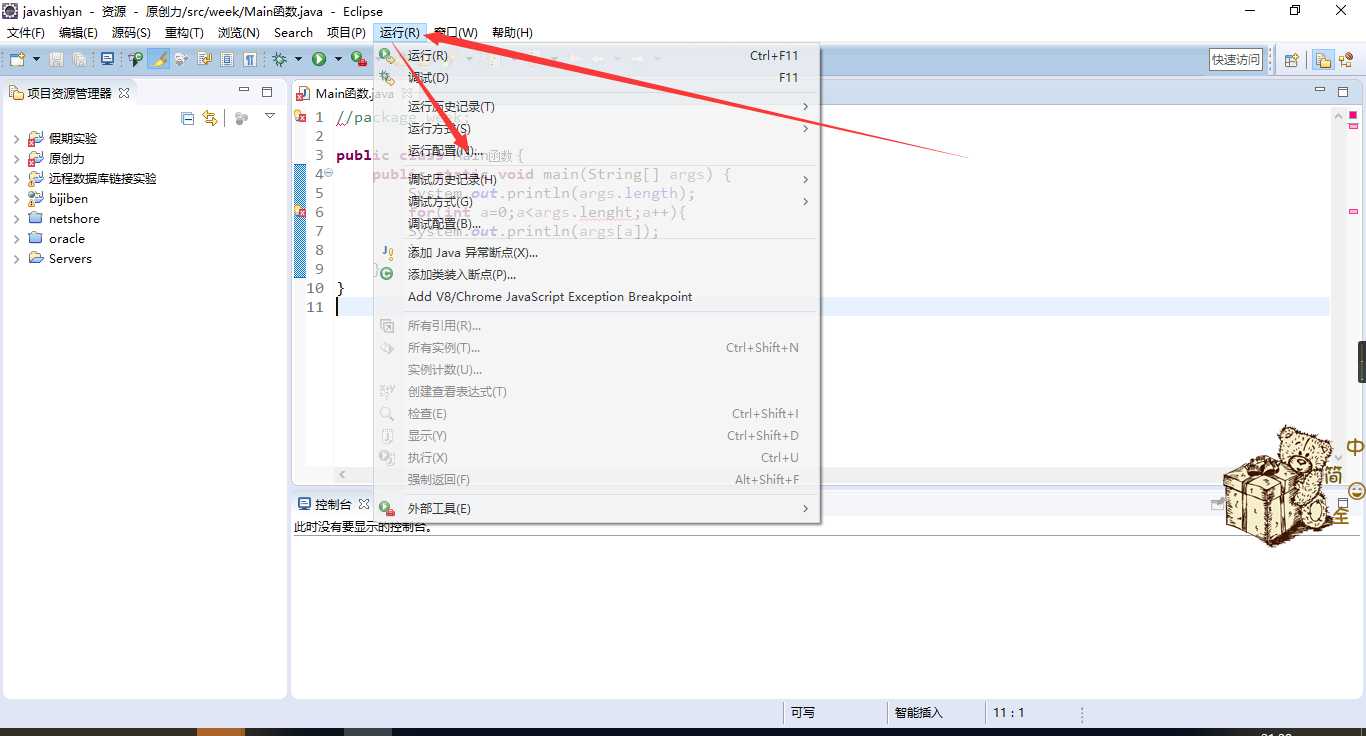This screenshot has width=1366, height=736.
Task: Click the 11 : 1 cursor position
Action: [x=1008, y=713]
